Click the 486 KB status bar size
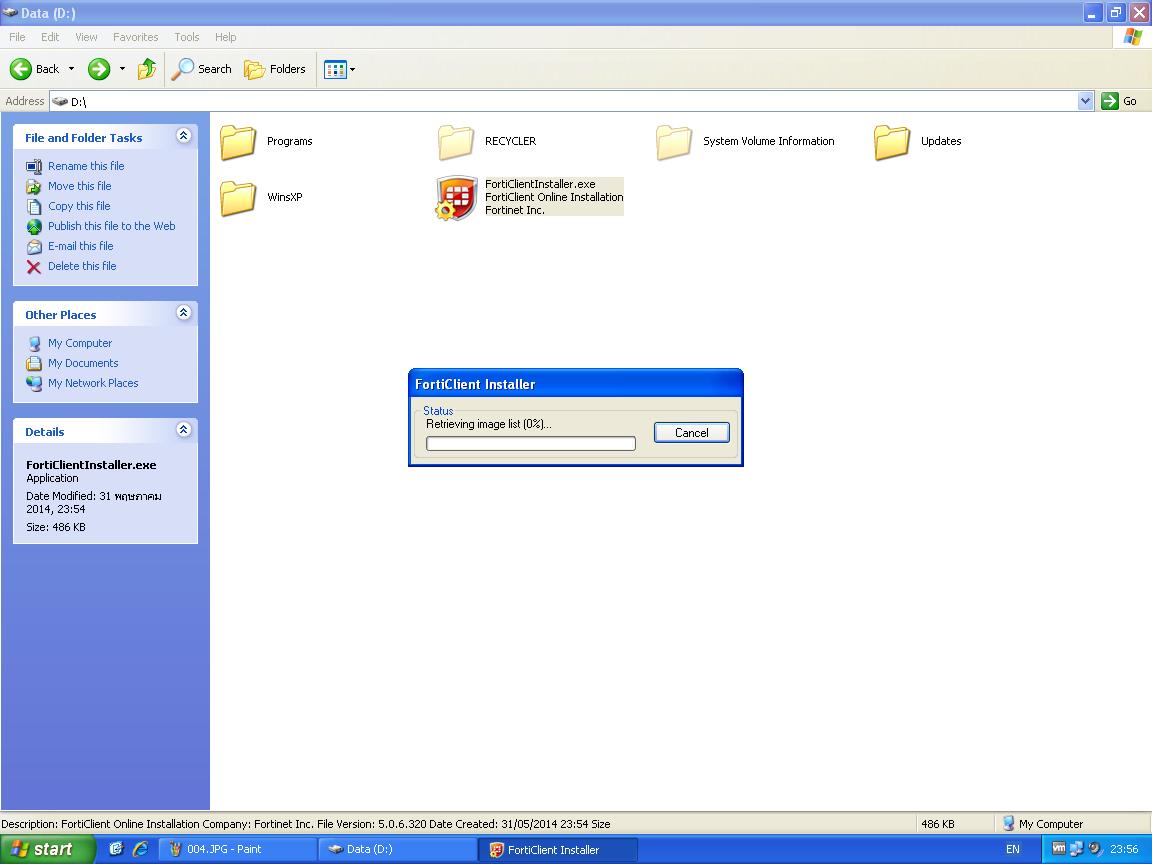The height and width of the screenshot is (864, 1152). [x=938, y=824]
